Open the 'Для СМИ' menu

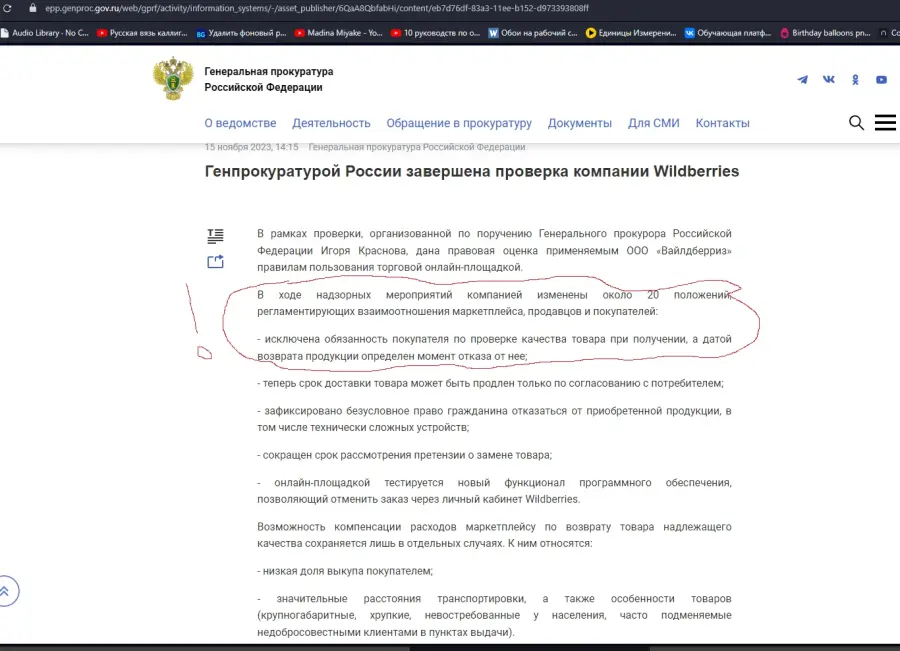coord(654,123)
